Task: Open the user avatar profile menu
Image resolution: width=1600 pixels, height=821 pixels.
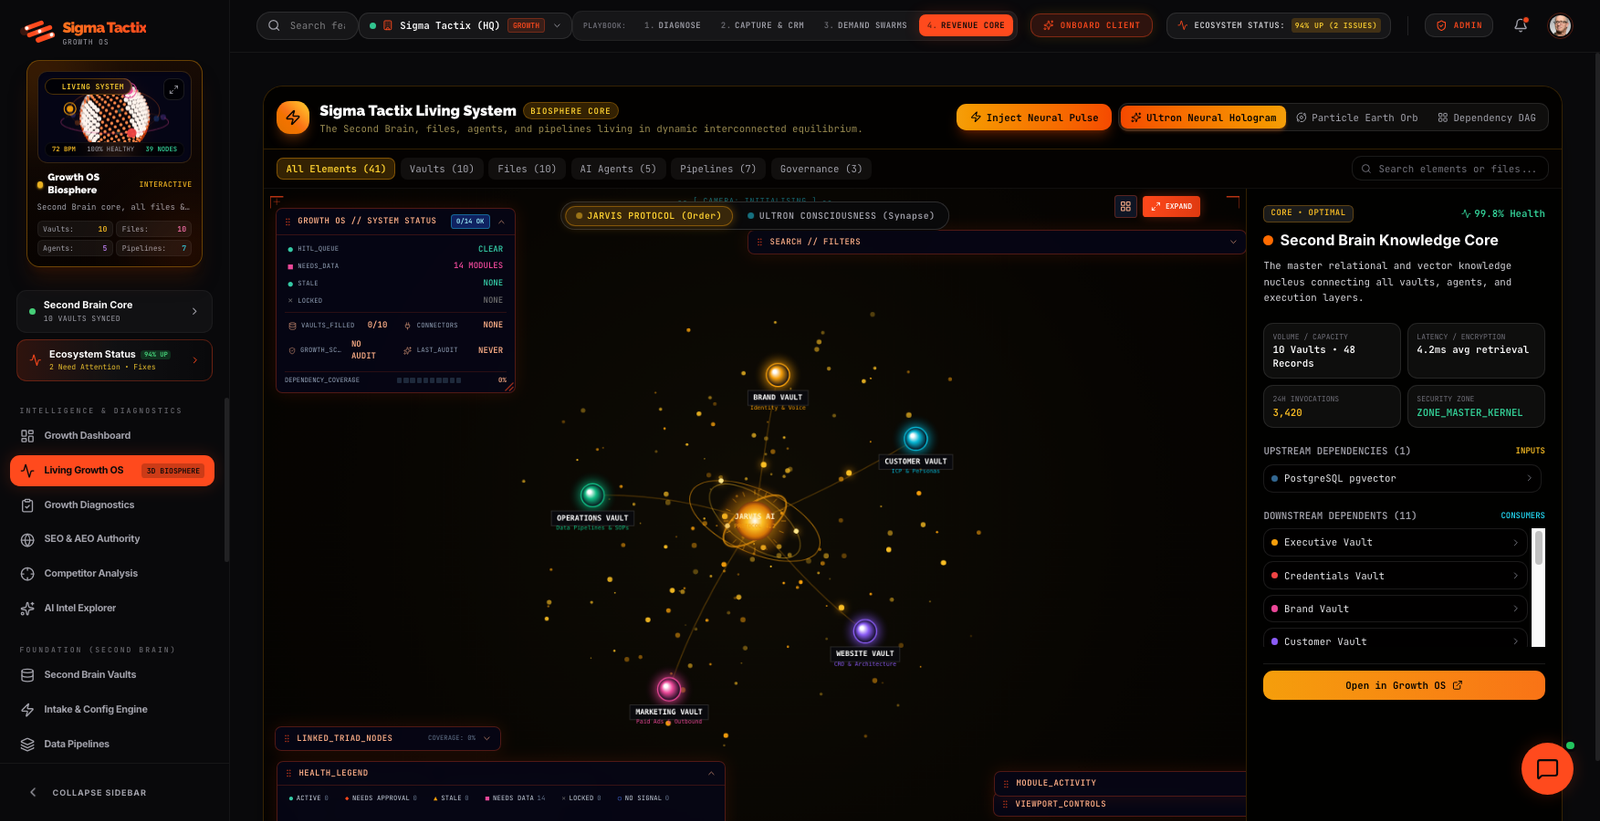Action: [1560, 25]
